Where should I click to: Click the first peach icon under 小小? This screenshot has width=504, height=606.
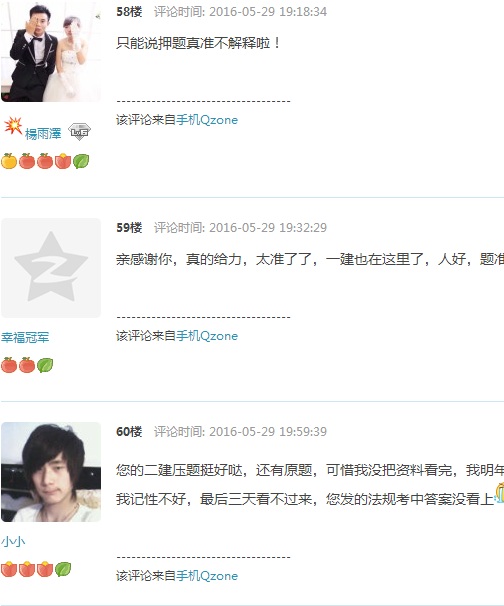point(9,569)
